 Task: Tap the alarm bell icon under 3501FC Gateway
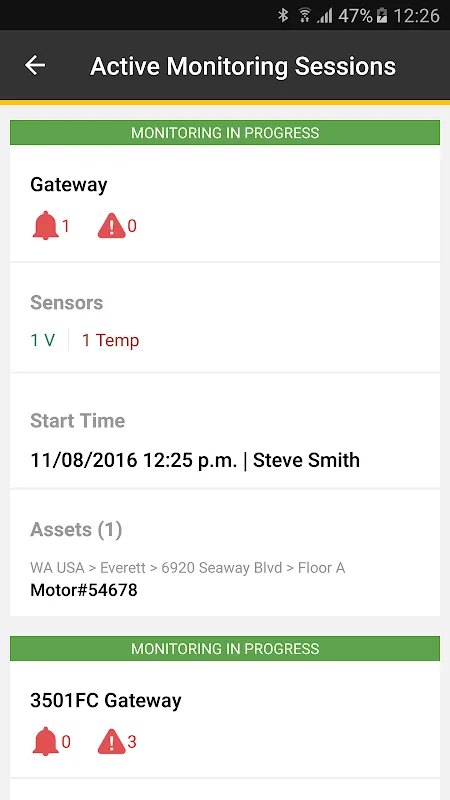[x=45, y=741]
